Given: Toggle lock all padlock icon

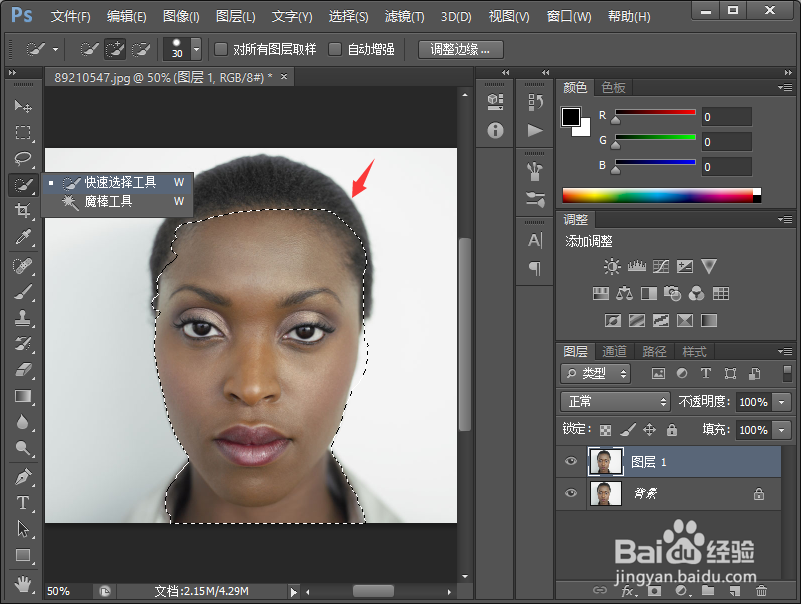Looking at the screenshot, I should coord(672,430).
